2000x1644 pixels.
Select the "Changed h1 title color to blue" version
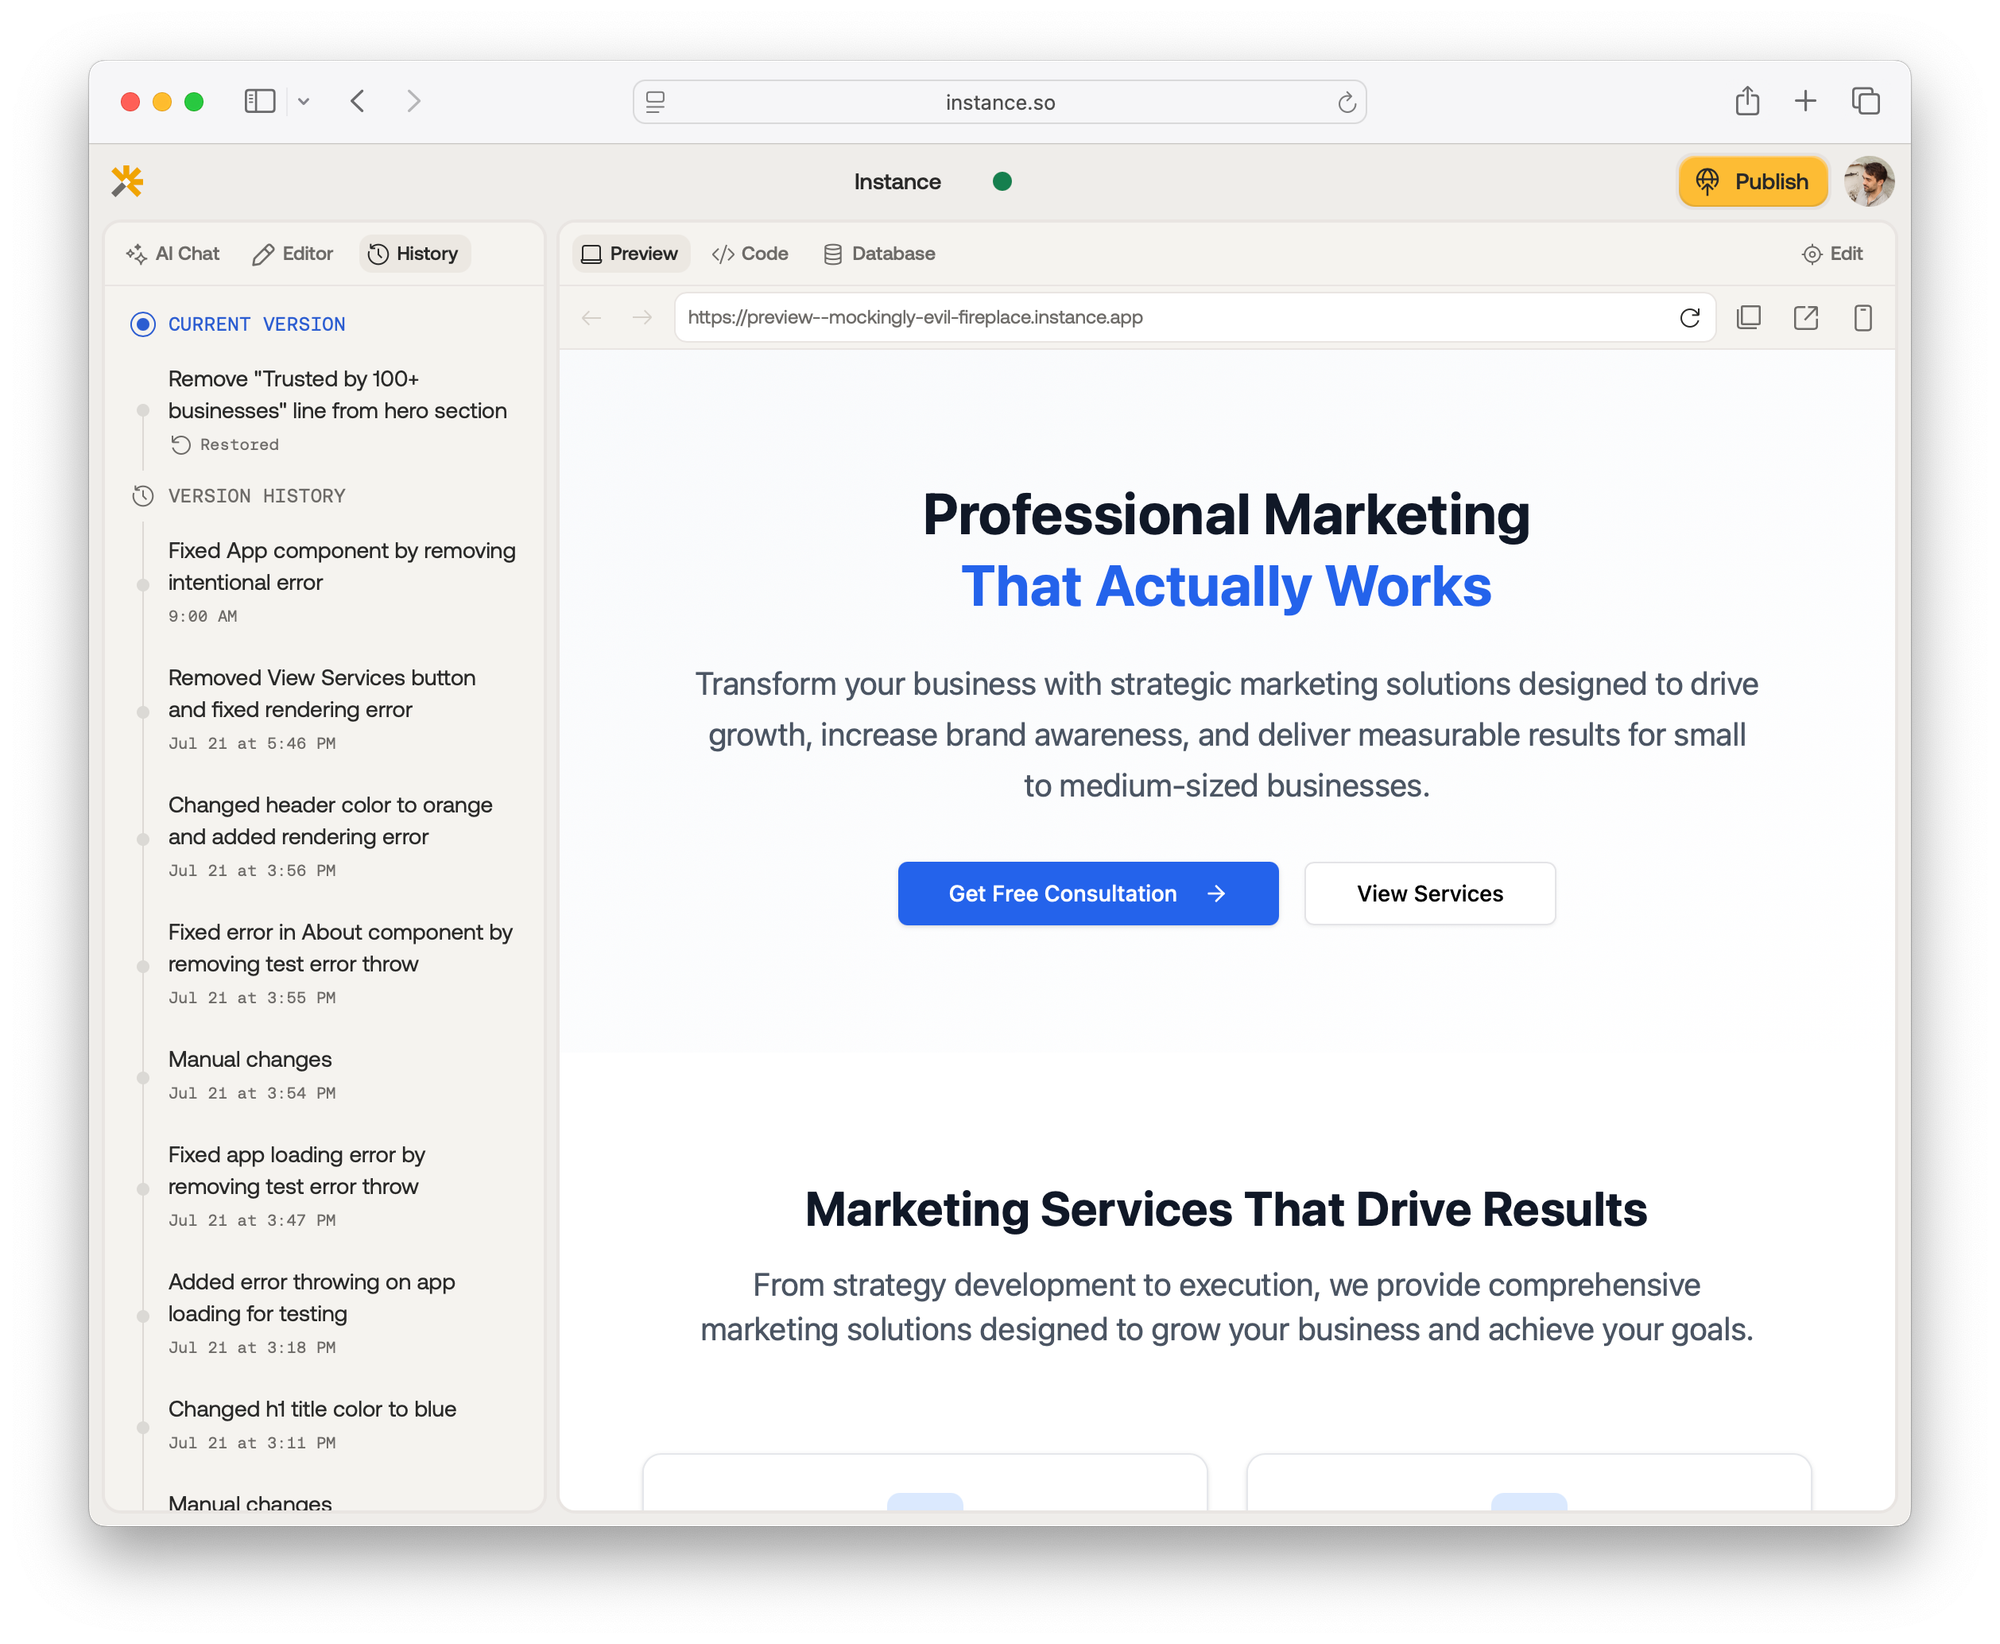click(312, 1409)
